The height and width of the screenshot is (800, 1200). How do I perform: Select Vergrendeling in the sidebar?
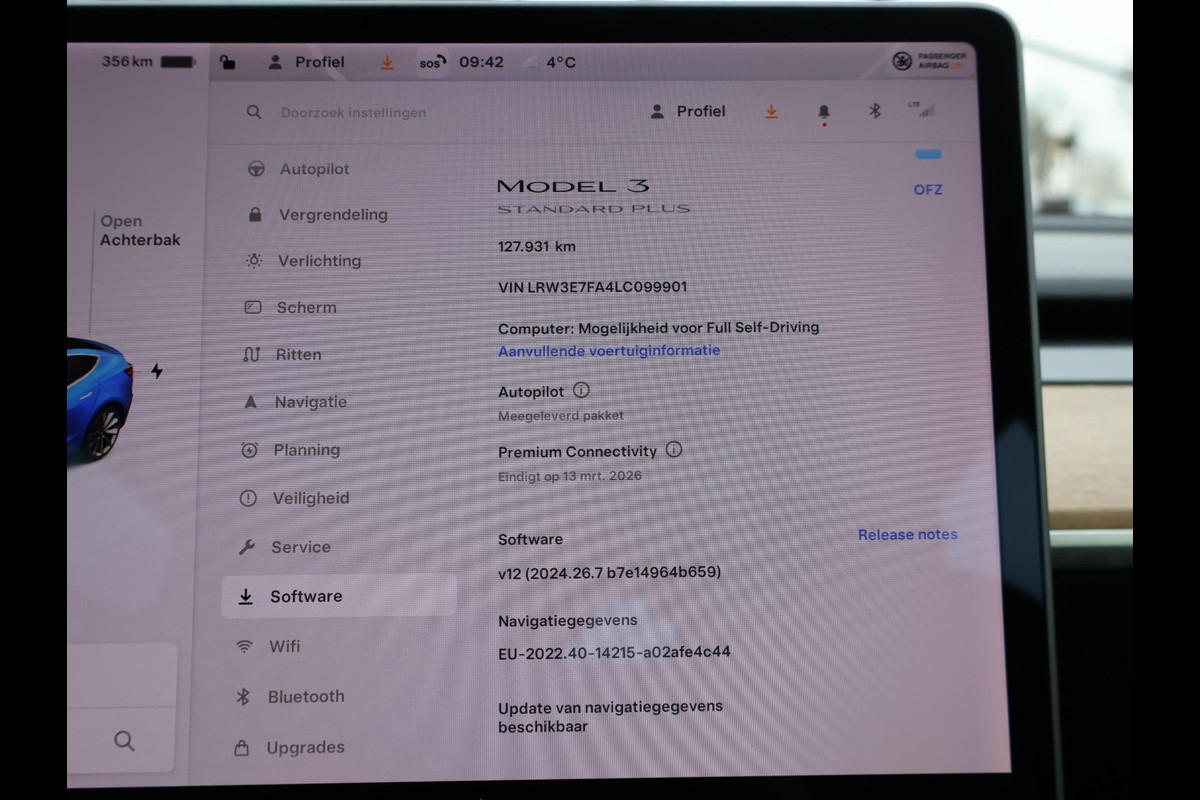click(x=332, y=215)
